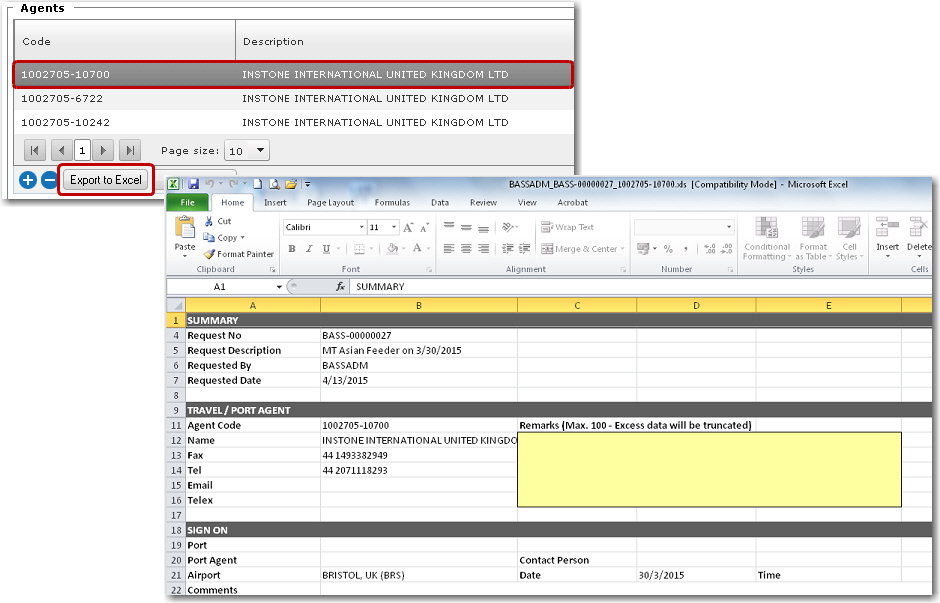This screenshot has width=940, height=603.
Task: Open the Page size dropdown
Action: tap(260, 150)
